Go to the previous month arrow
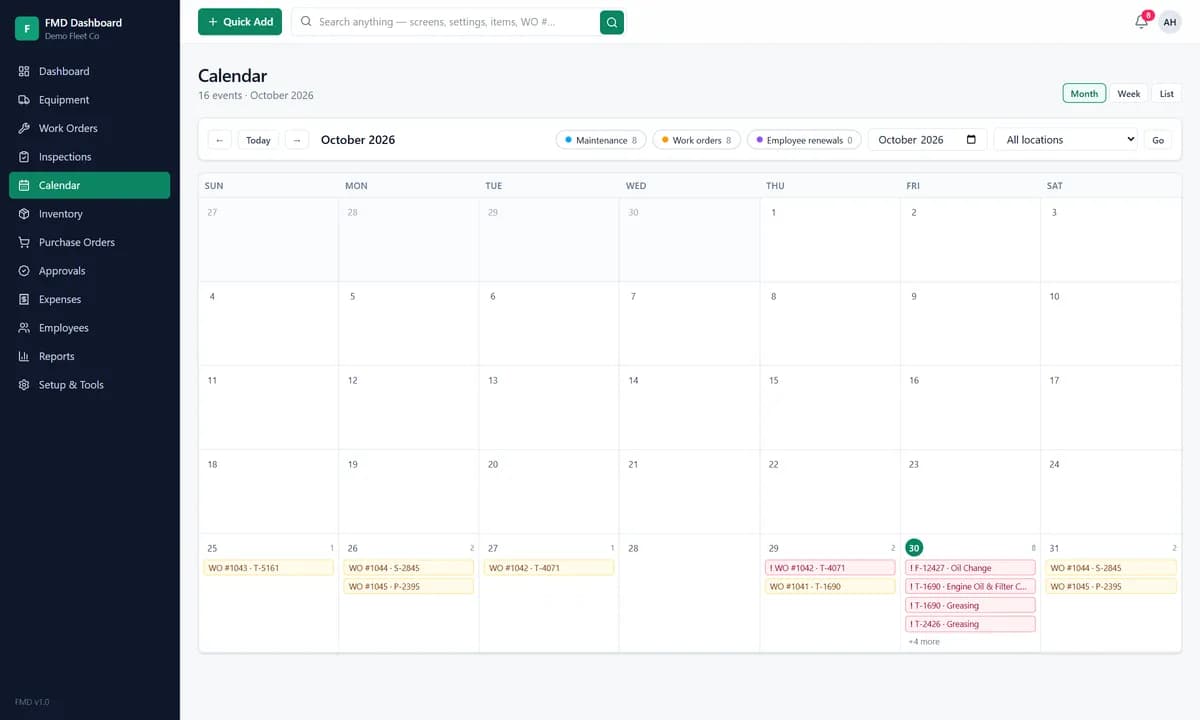 [220, 140]
